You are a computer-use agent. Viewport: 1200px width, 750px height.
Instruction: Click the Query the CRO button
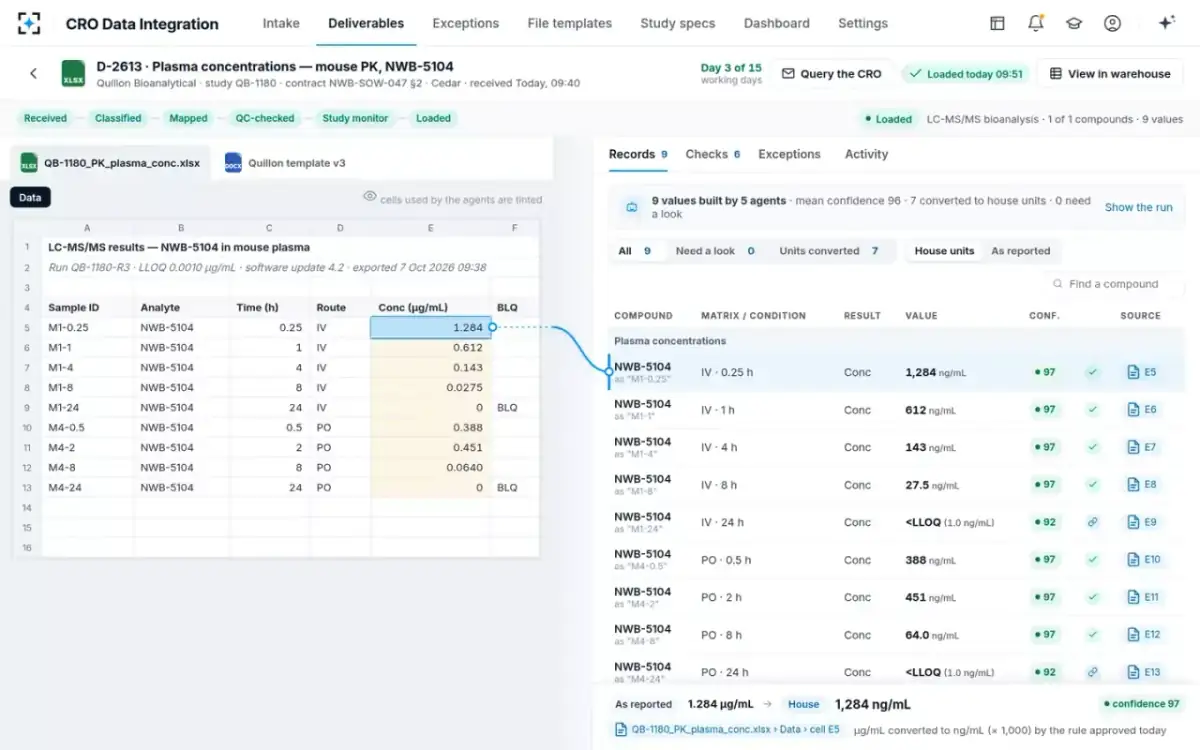point(831,74)
